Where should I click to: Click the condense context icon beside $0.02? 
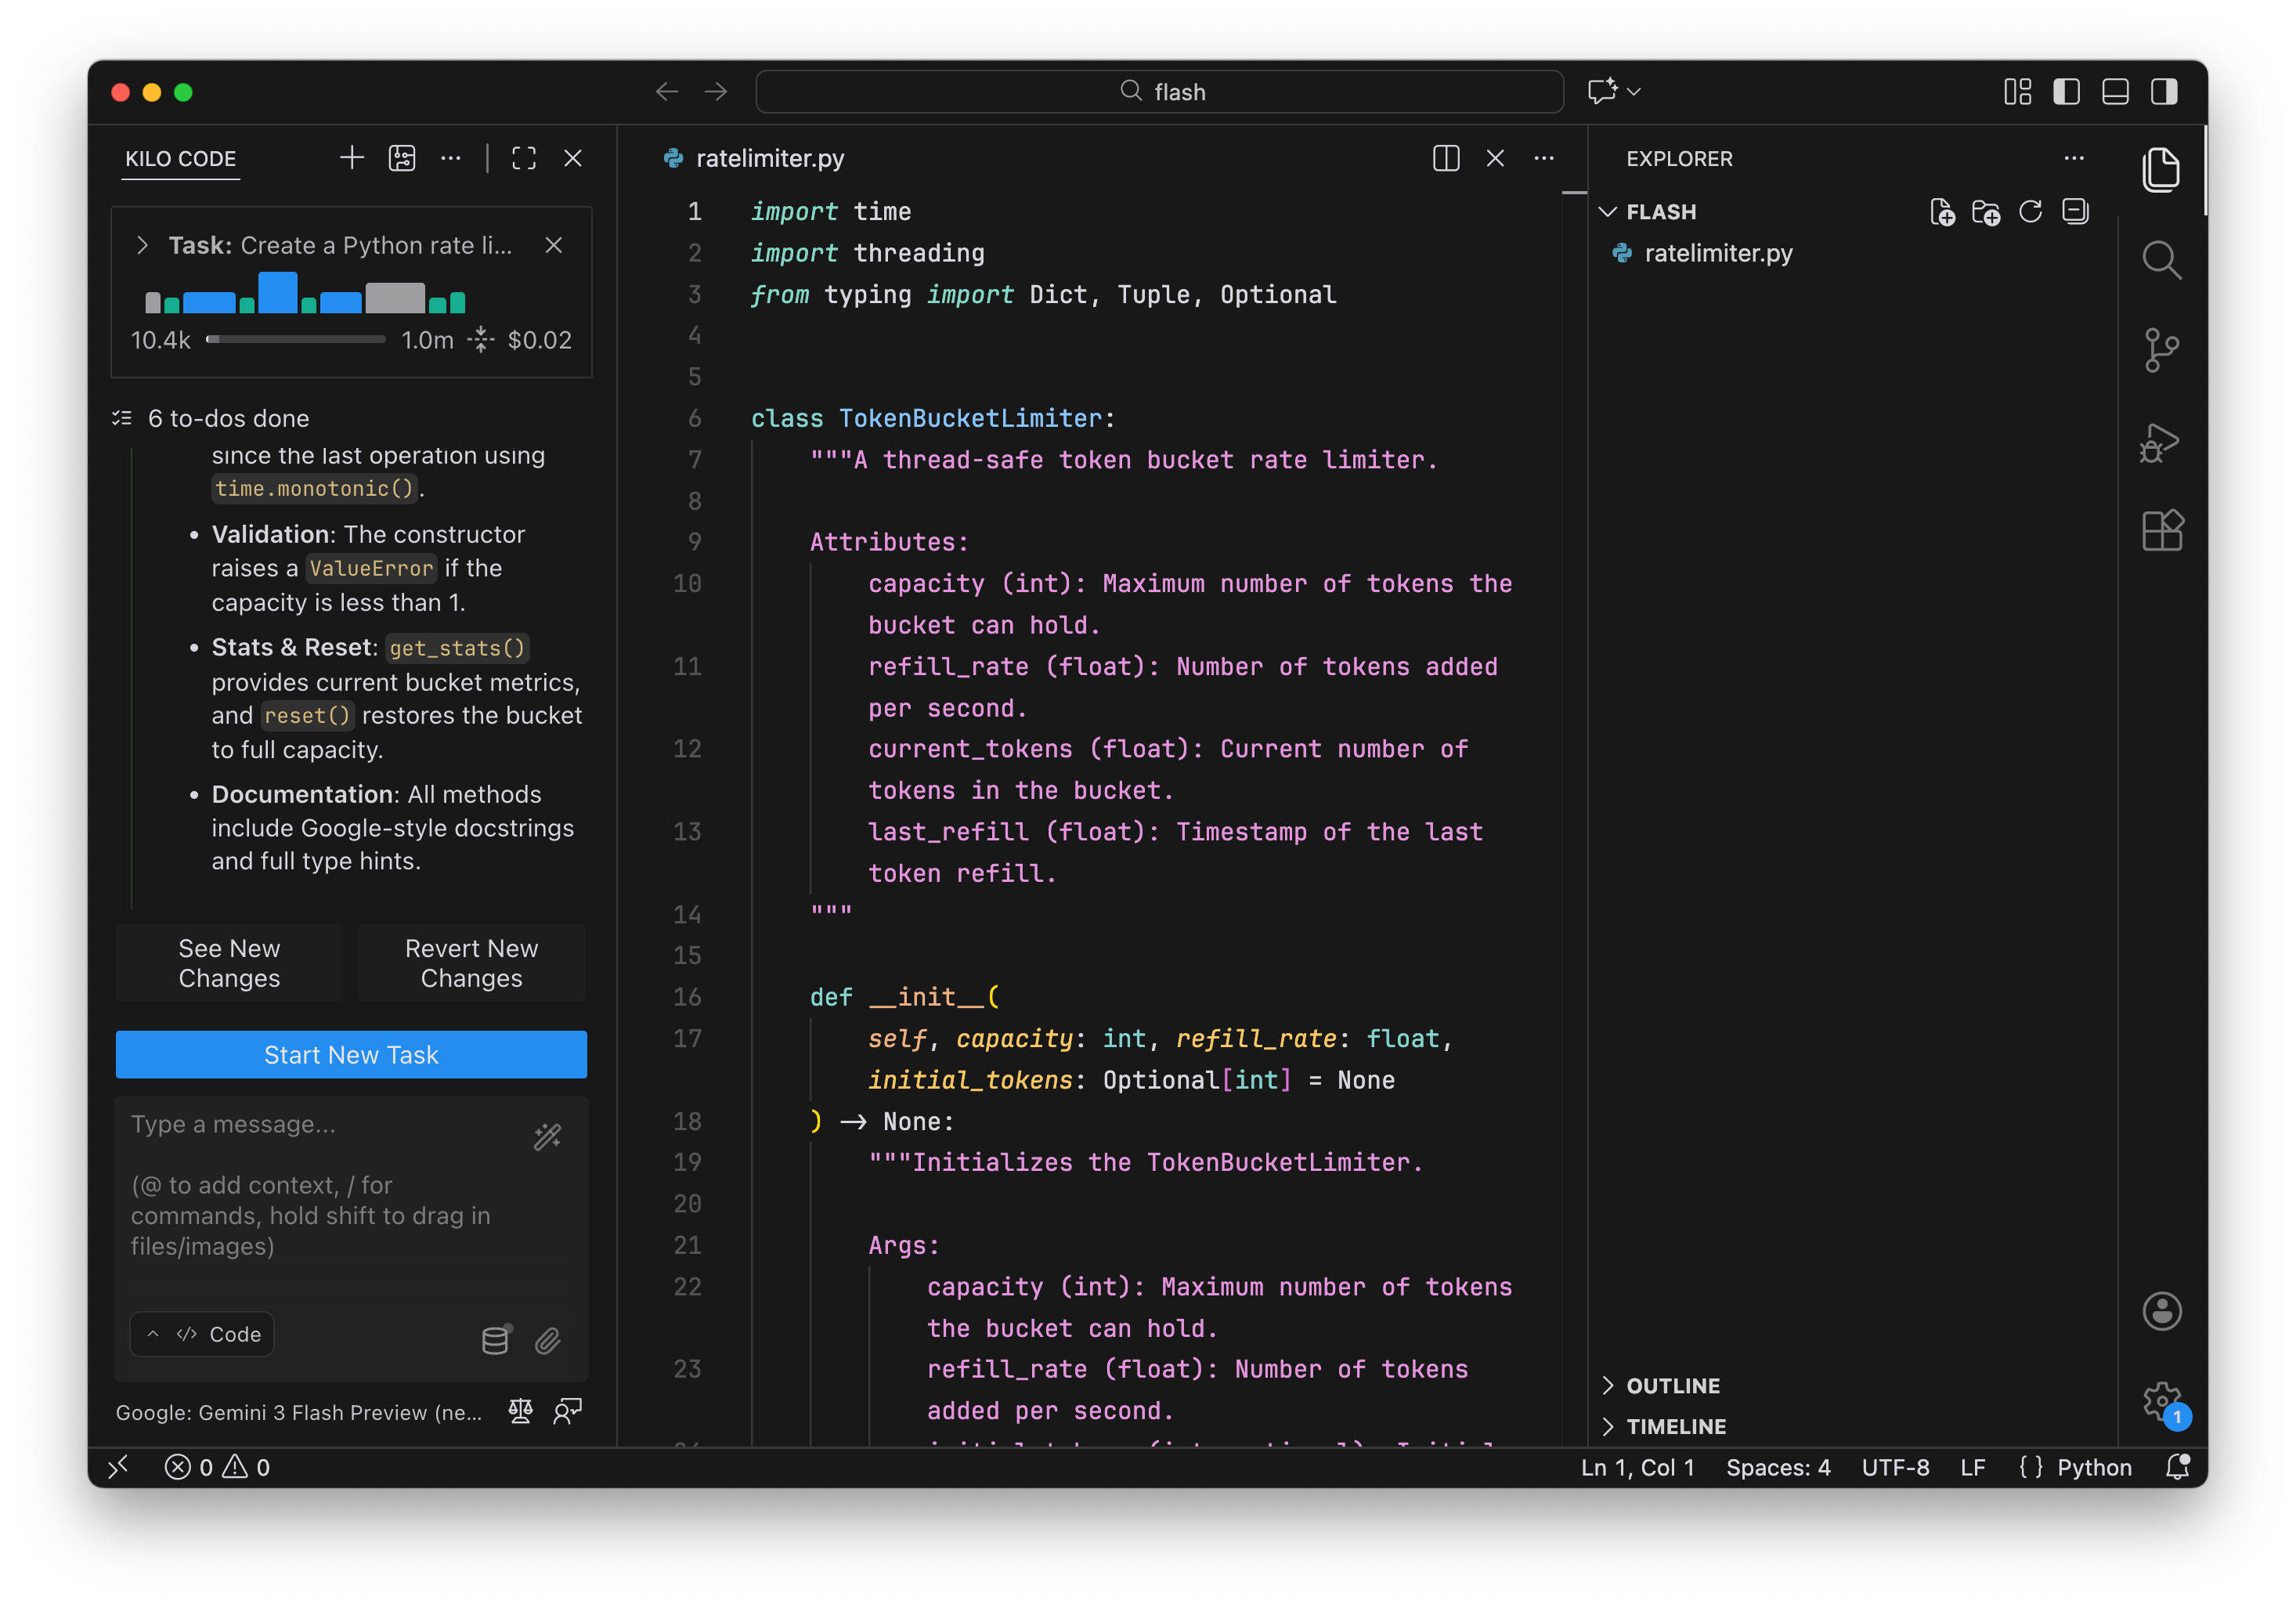click(x=481, y=340)
